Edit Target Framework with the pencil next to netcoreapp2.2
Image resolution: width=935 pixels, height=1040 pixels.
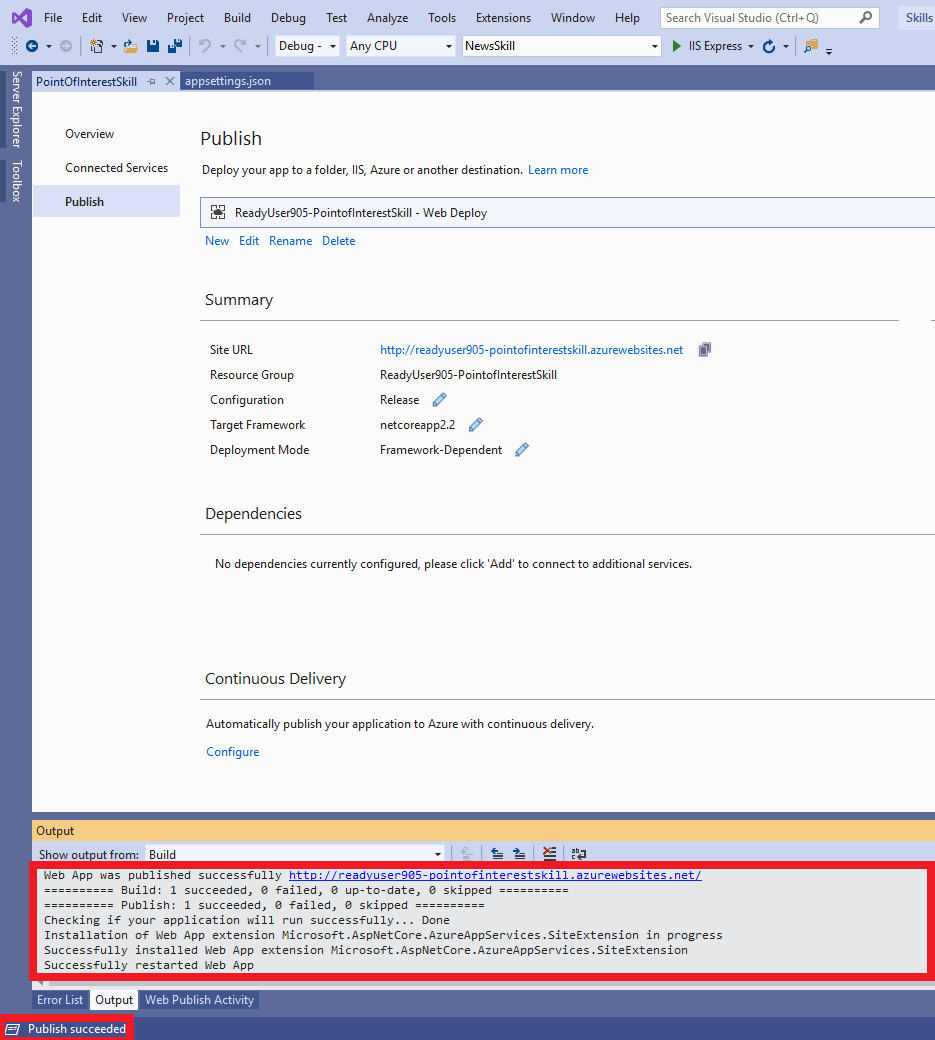point(475,424)
